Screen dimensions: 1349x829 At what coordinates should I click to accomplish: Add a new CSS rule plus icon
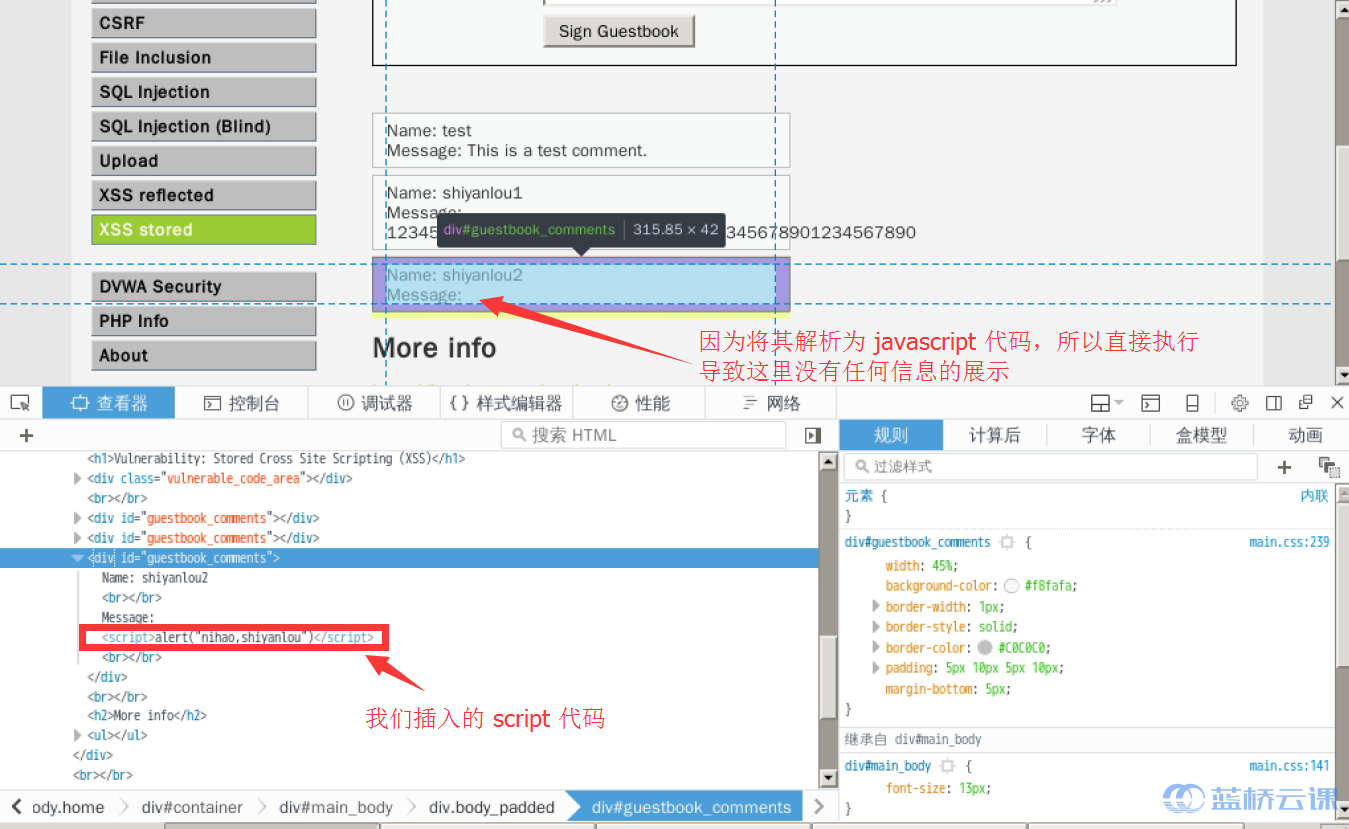point(1285,466)
